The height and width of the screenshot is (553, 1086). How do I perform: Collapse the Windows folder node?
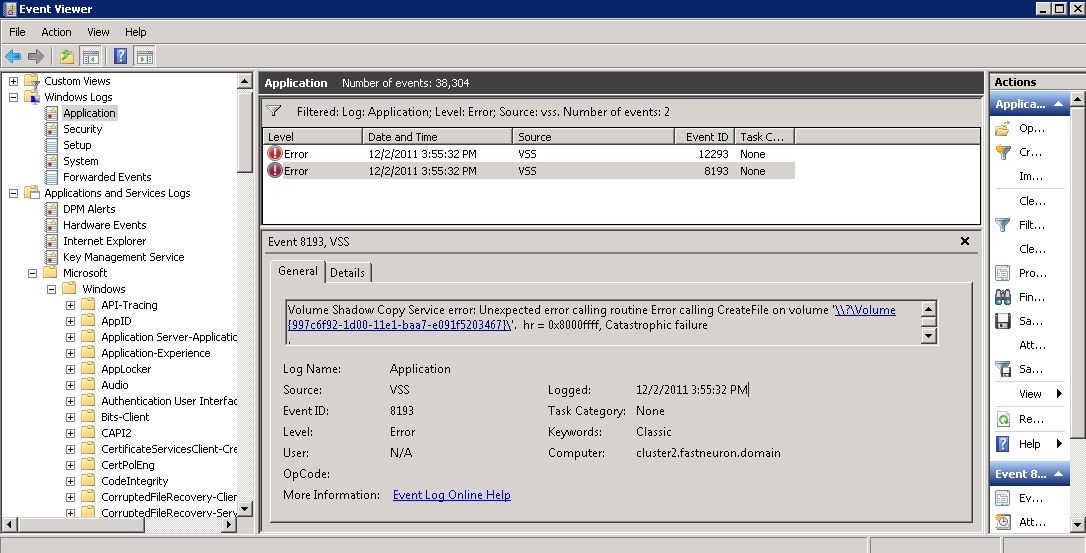point(51,289)
